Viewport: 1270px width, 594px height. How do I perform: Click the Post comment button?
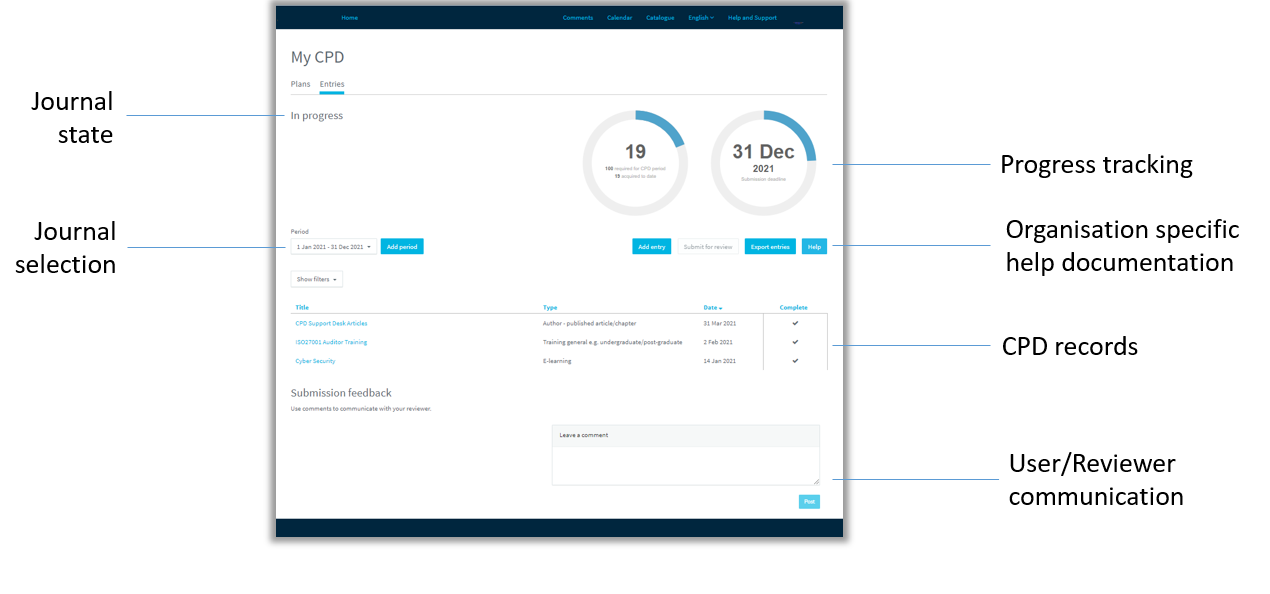pyautogui.click(x=809, y=501)
